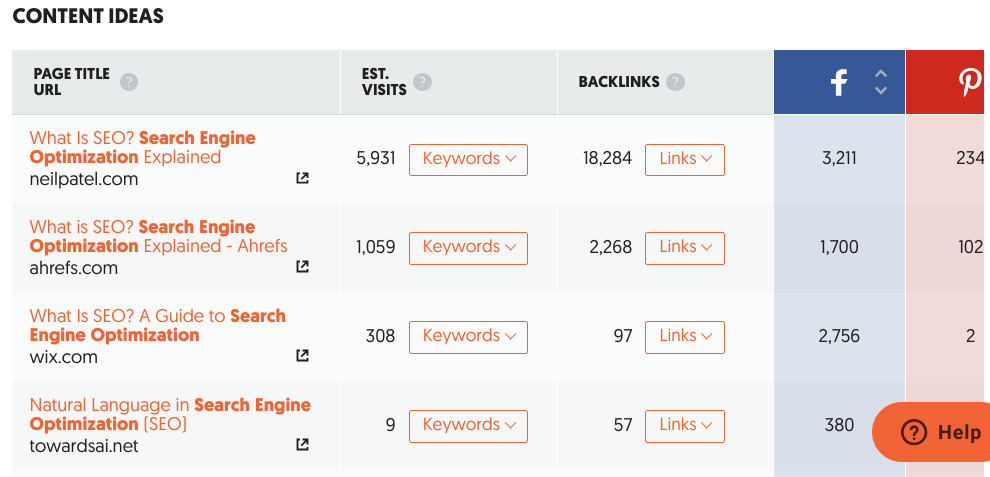
Task: Click the Pinterest column header icon
Action: tap(970, 83)
